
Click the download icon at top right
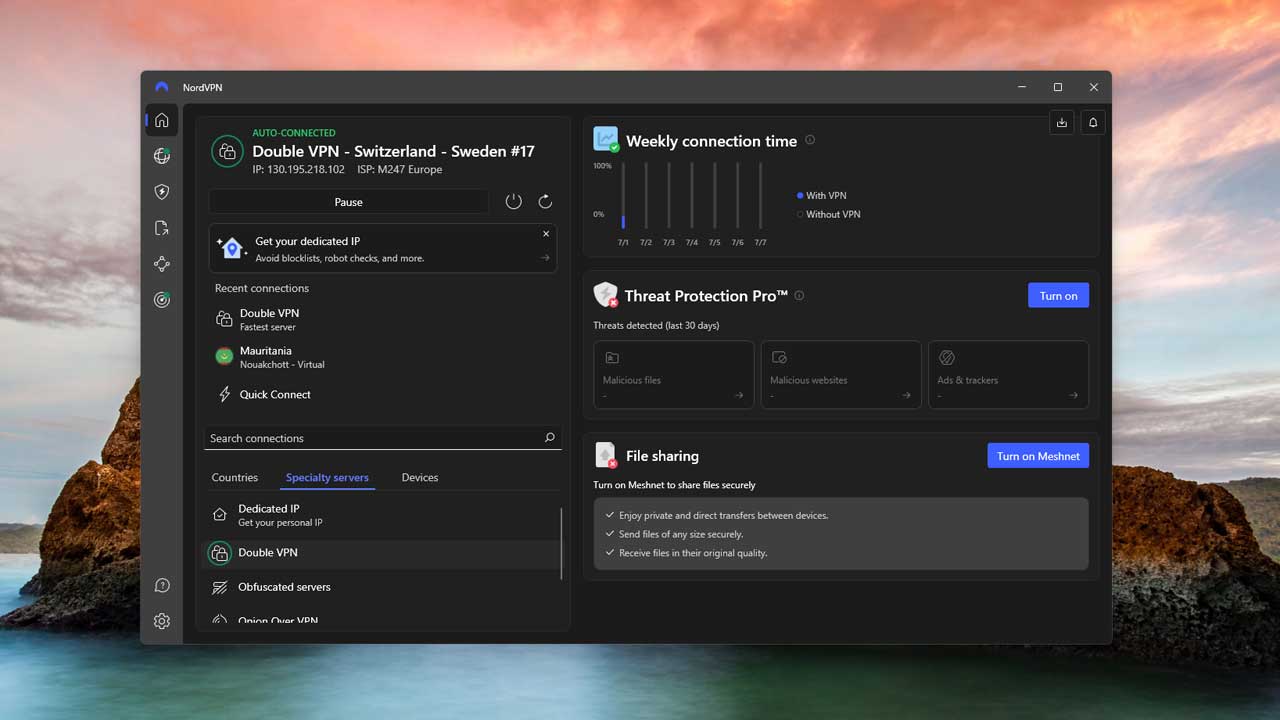pyautogui.click(x=1062, y=123)
